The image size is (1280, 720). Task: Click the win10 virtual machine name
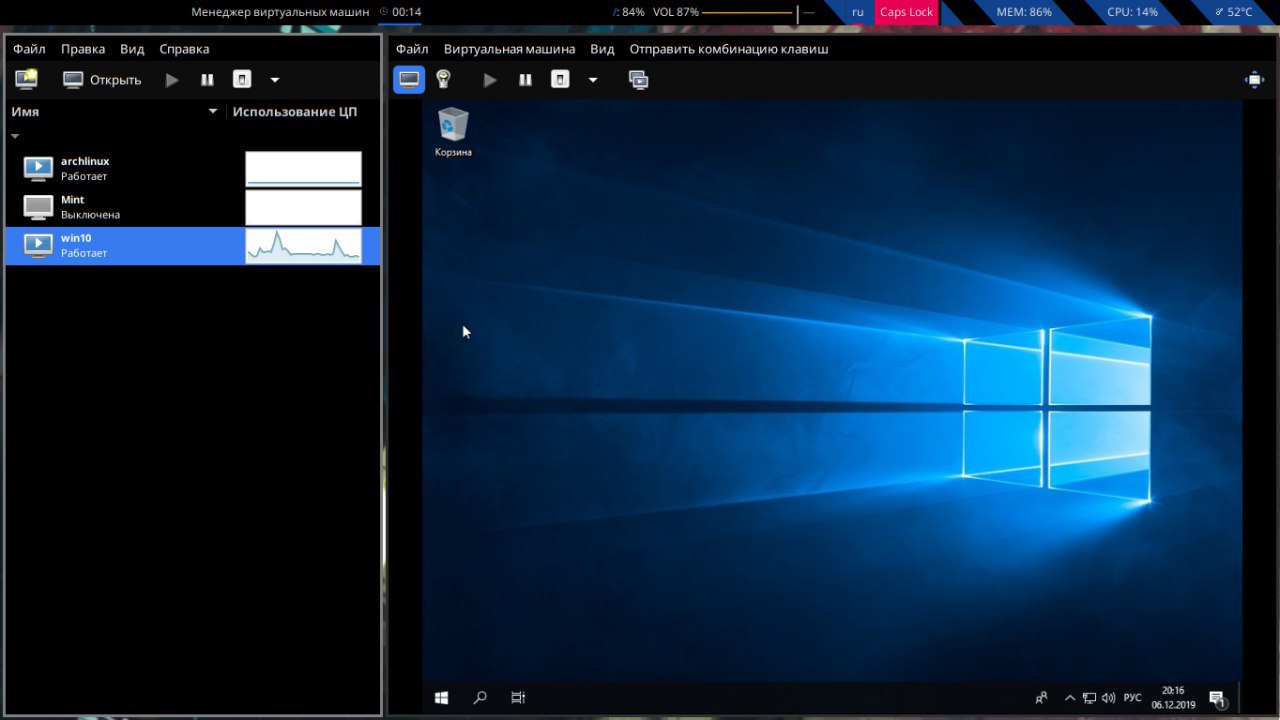click(76, 238)
